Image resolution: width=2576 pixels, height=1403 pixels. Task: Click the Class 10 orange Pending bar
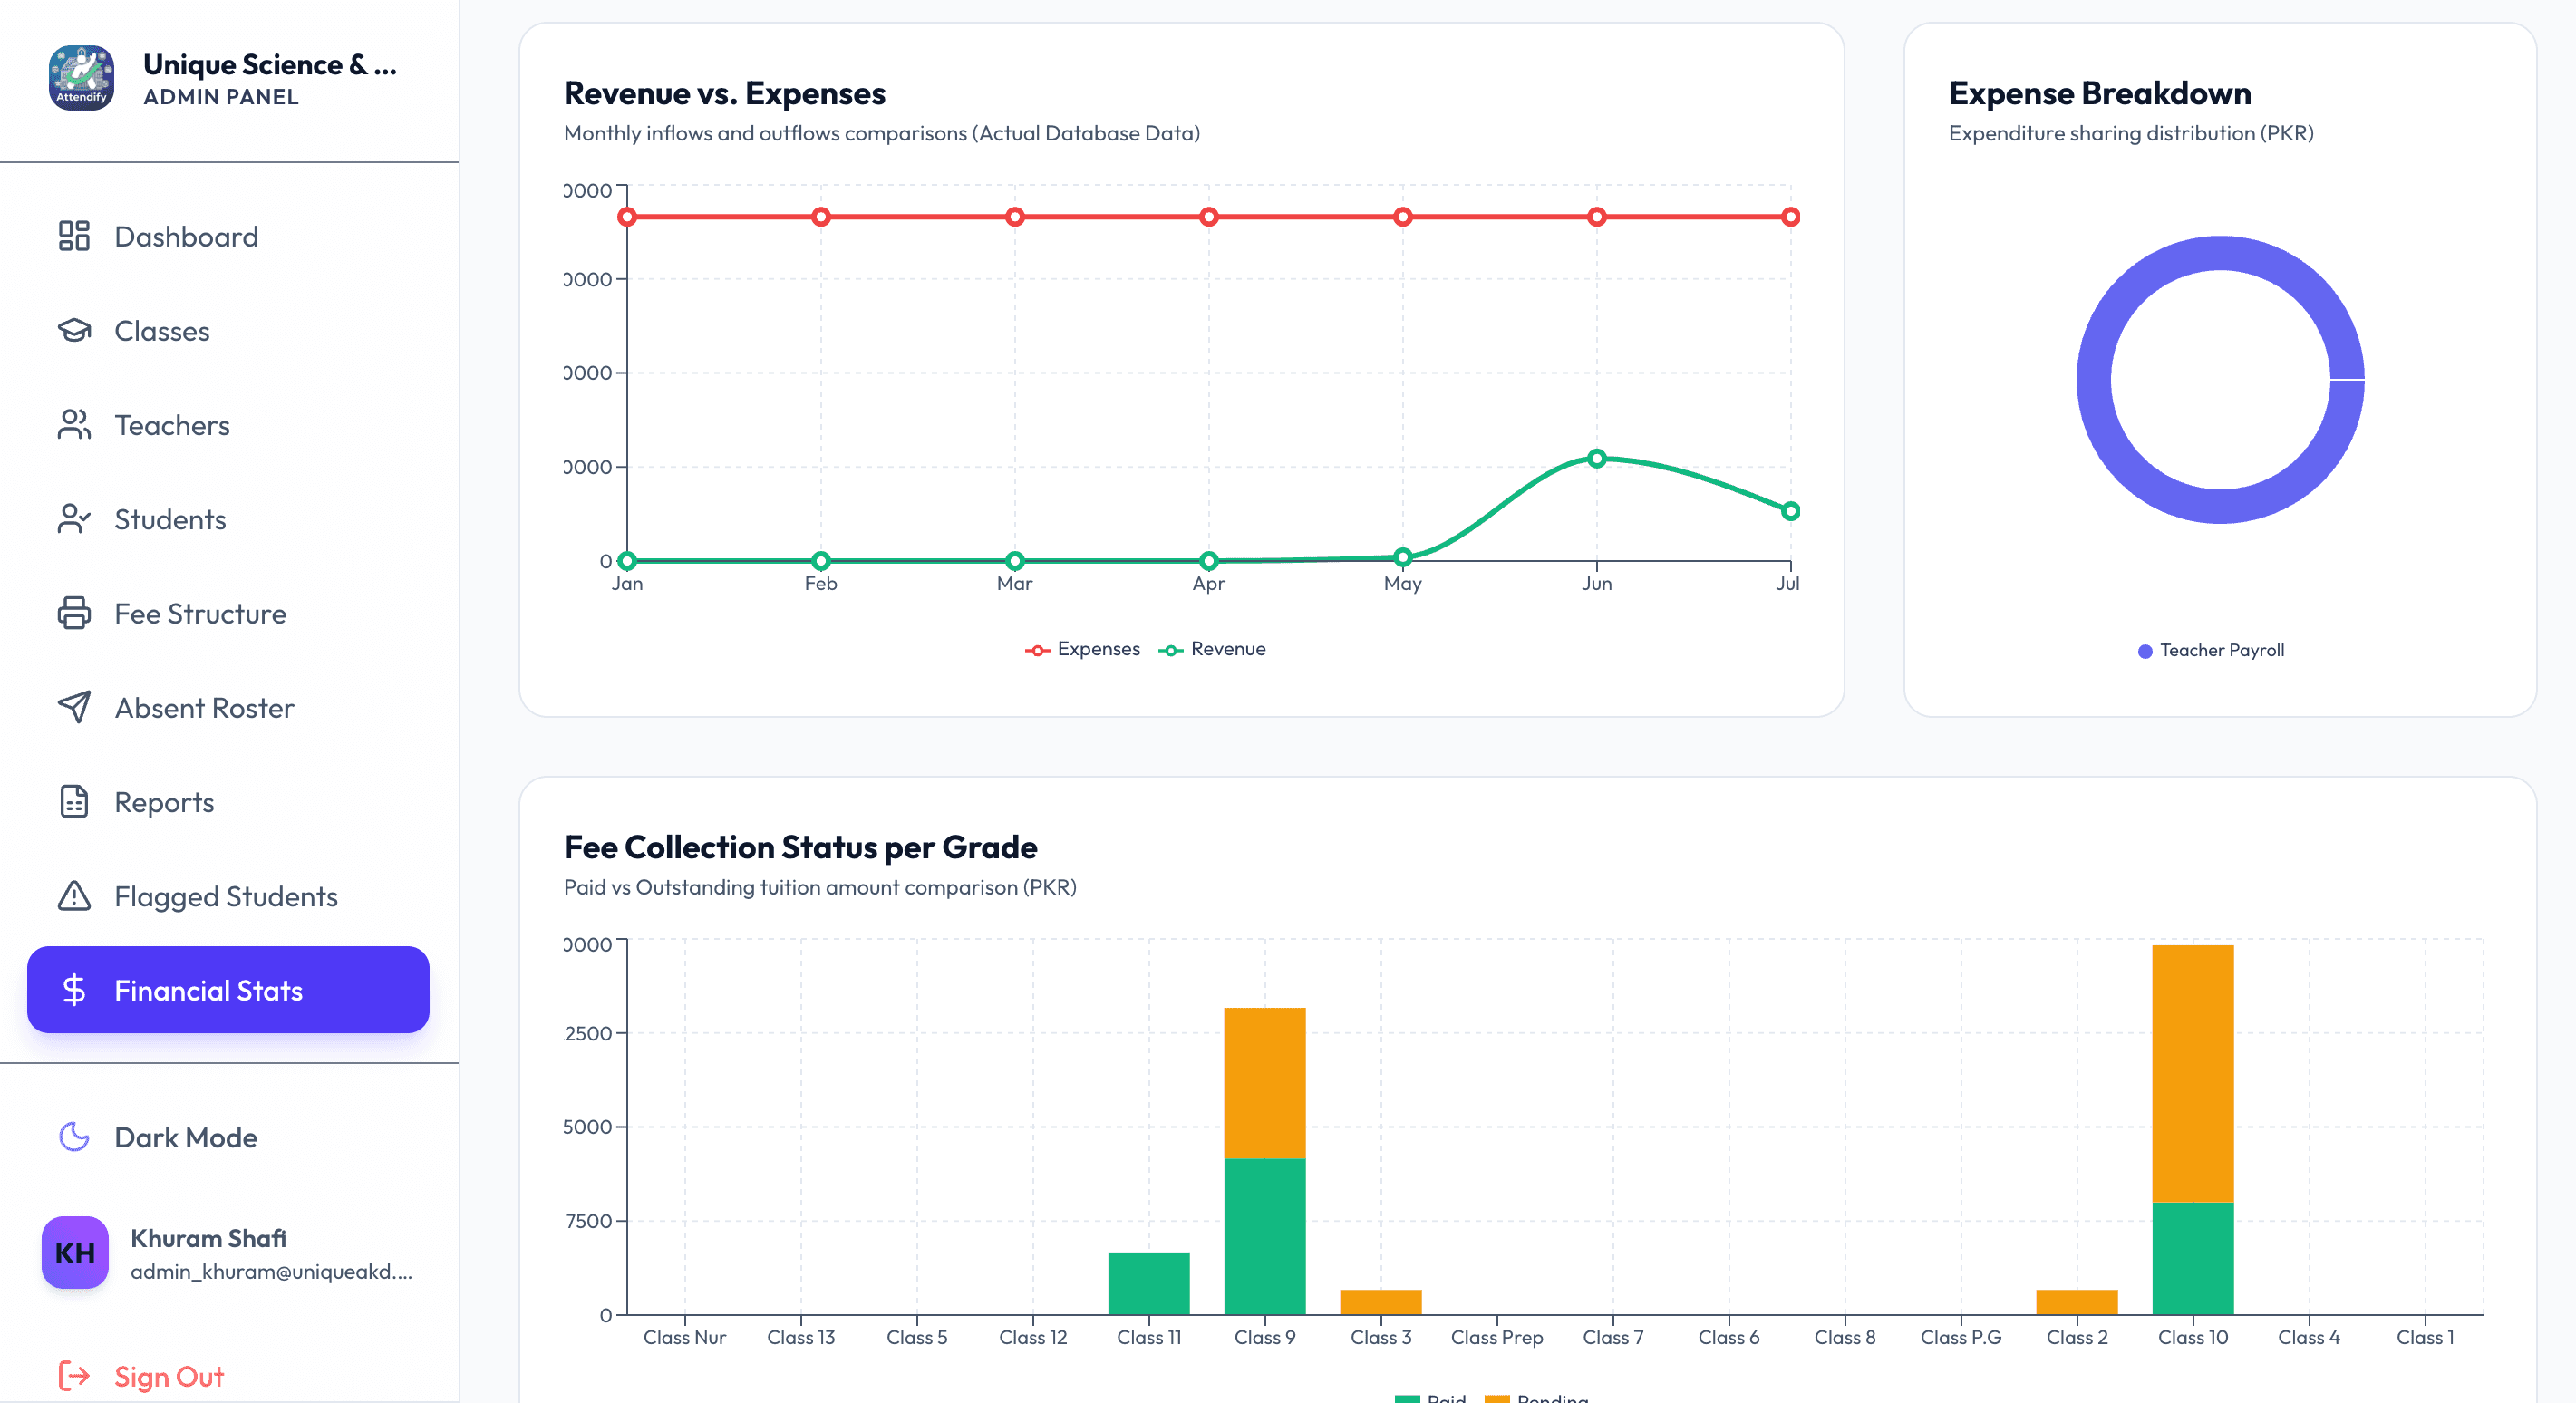coord(2193,1074)
